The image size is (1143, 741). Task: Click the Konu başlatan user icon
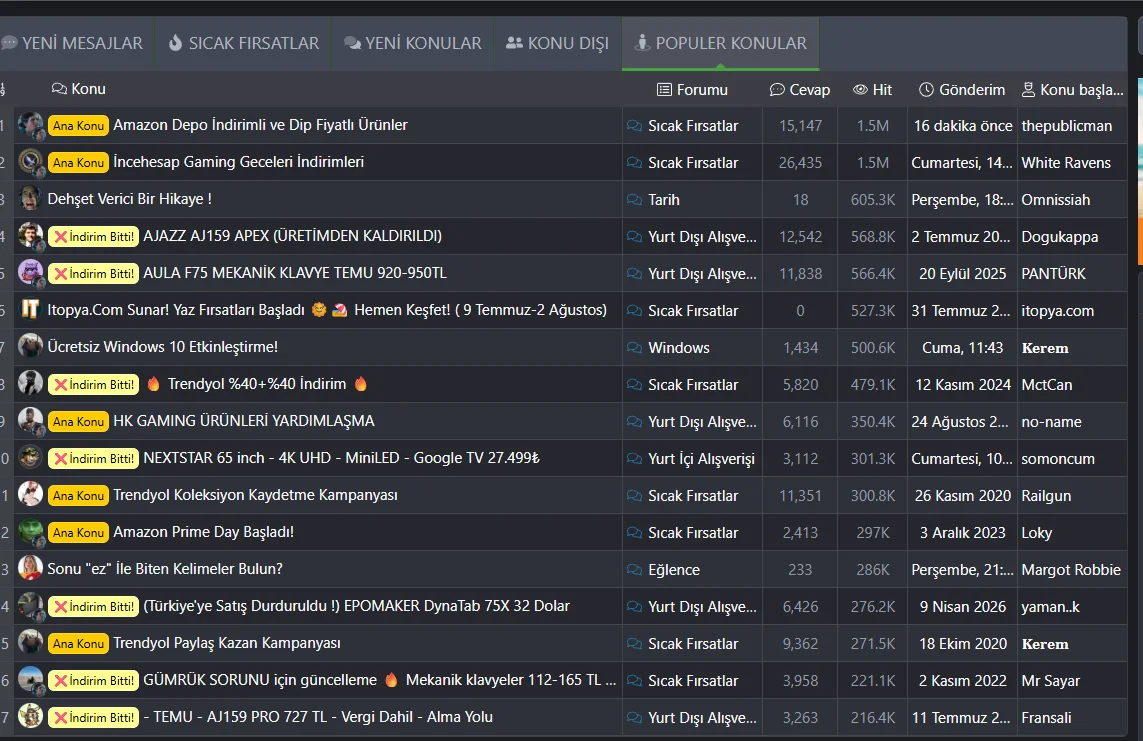(x=1028, y=90)
